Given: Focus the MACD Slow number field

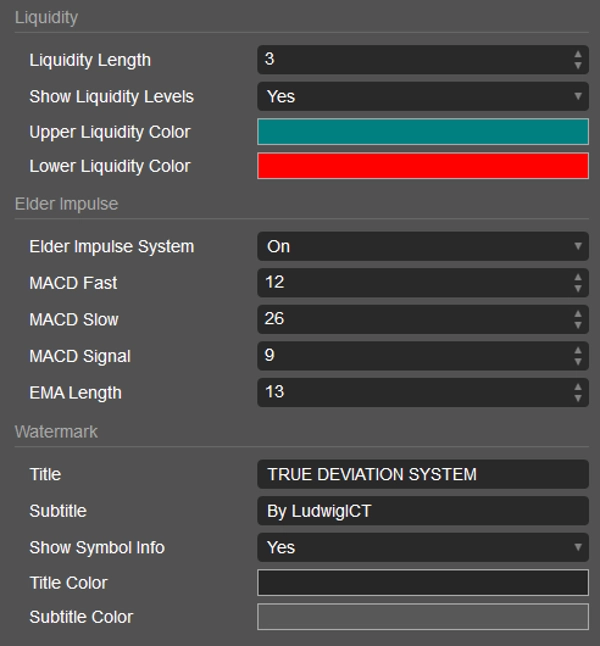Looking at the screenshot, I should click(410, 319).
